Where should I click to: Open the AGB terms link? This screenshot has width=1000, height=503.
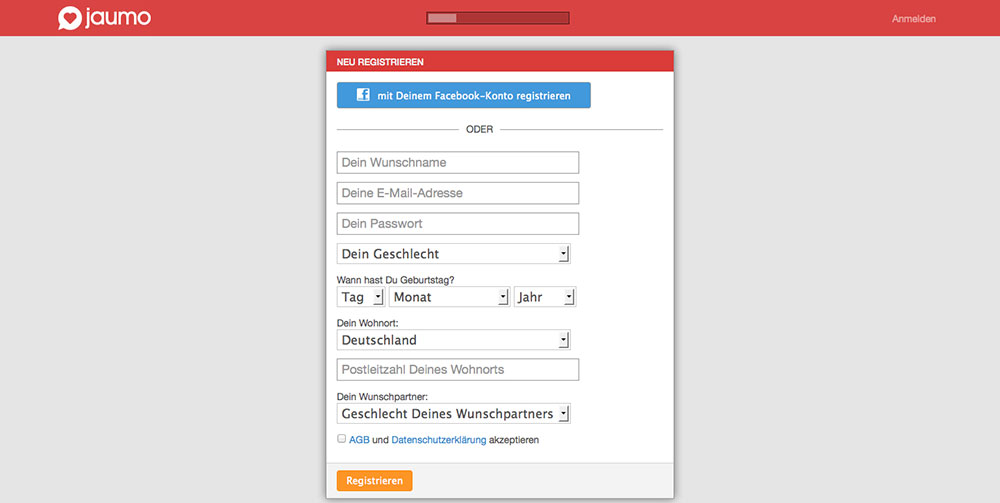pyautogui.click(x=359, y=440)
